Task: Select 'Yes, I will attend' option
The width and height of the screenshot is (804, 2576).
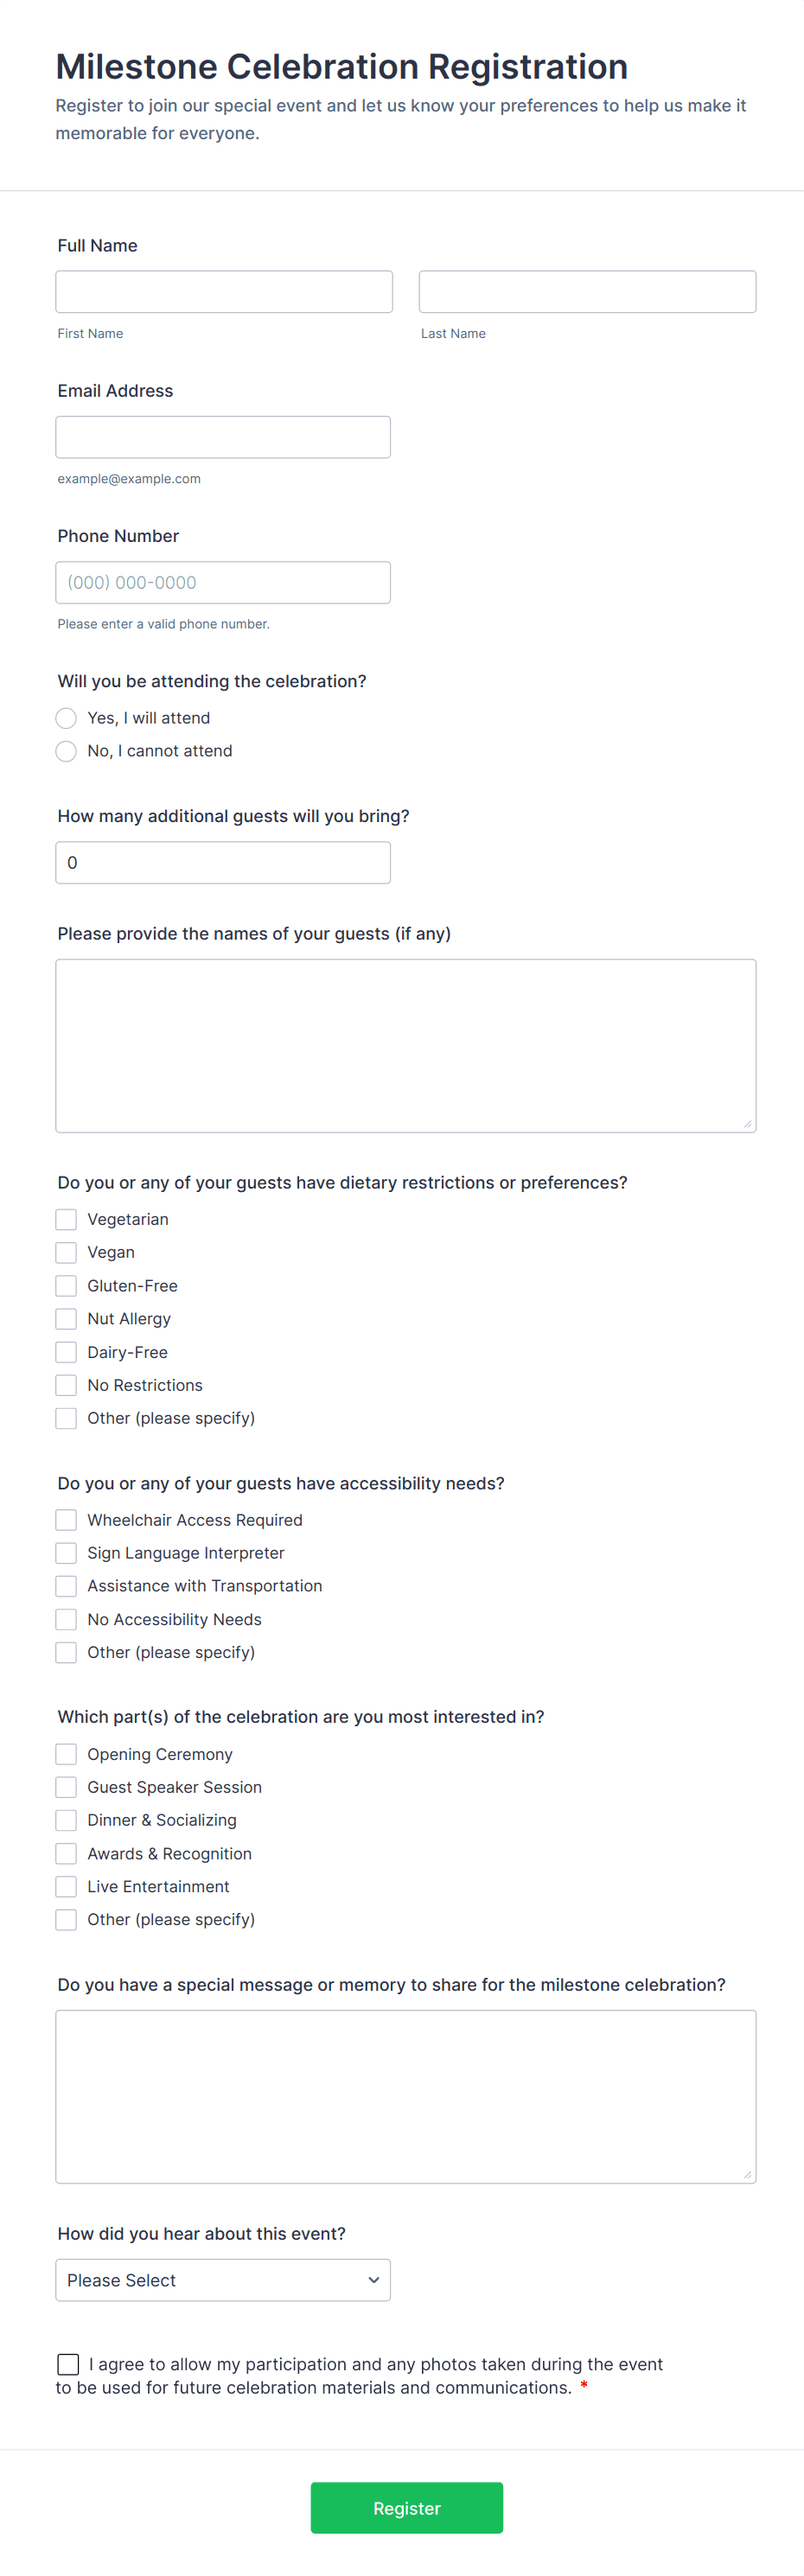Action: (66, 718)
